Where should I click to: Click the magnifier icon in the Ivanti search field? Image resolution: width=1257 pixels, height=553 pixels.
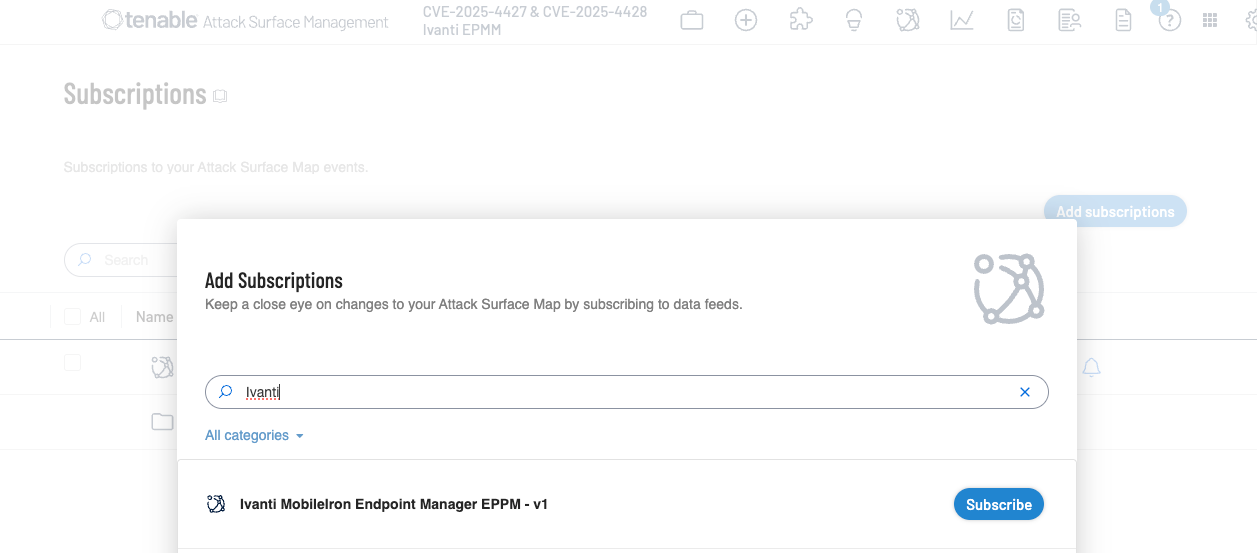pos(226,392)
